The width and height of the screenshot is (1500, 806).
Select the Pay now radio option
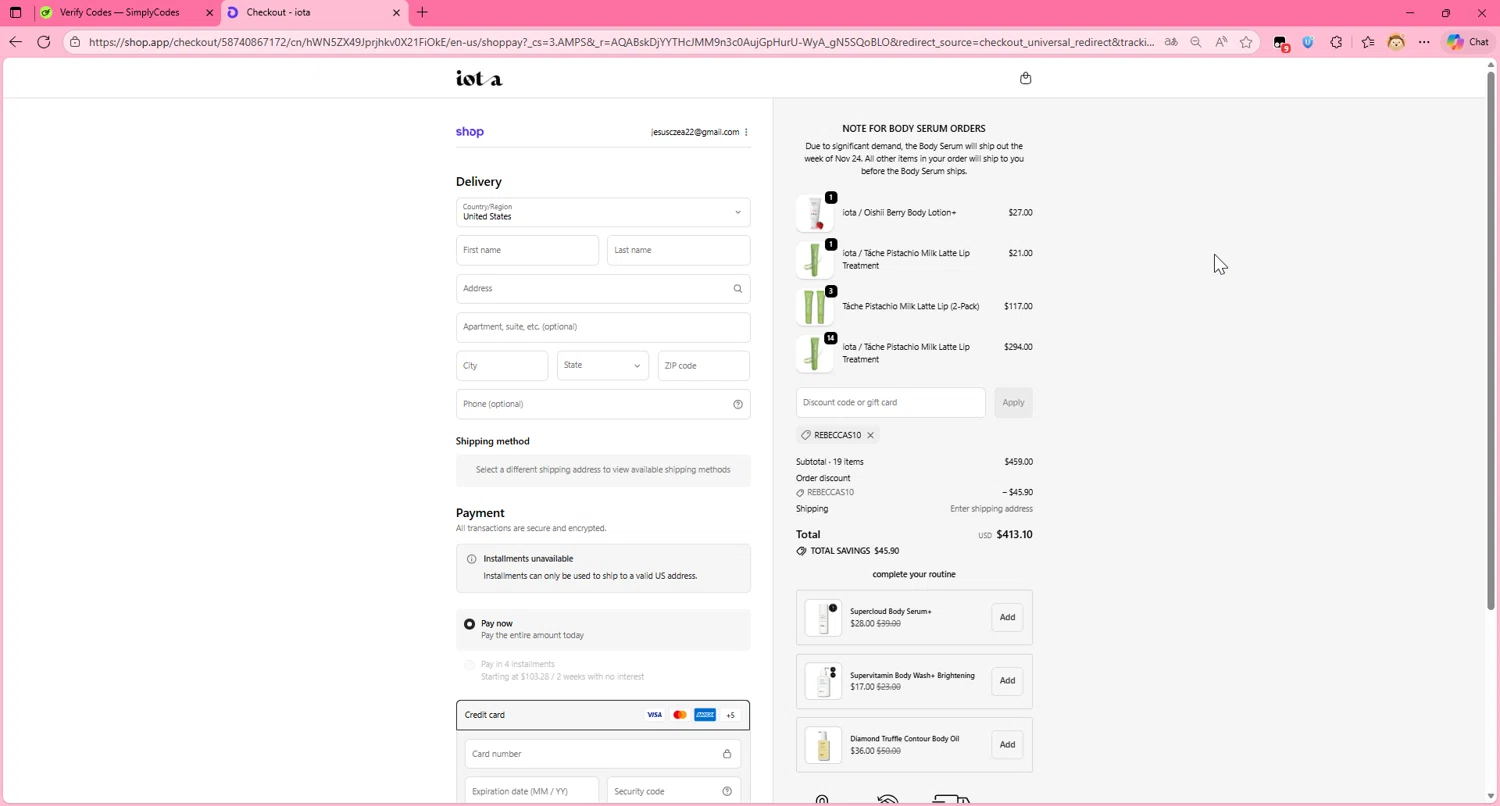[469, 624]
